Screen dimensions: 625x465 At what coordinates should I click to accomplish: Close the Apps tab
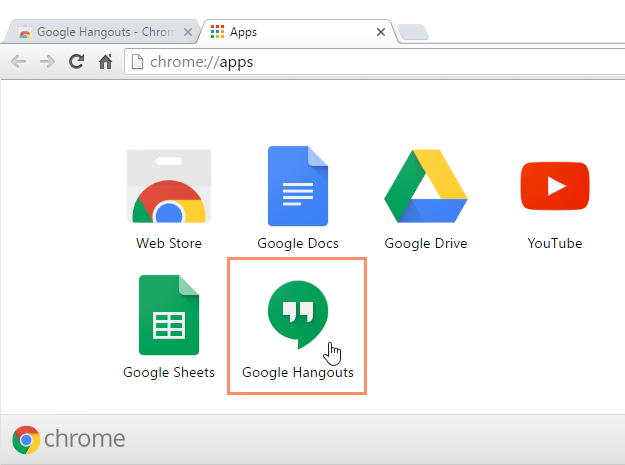[x=380, y=32]
